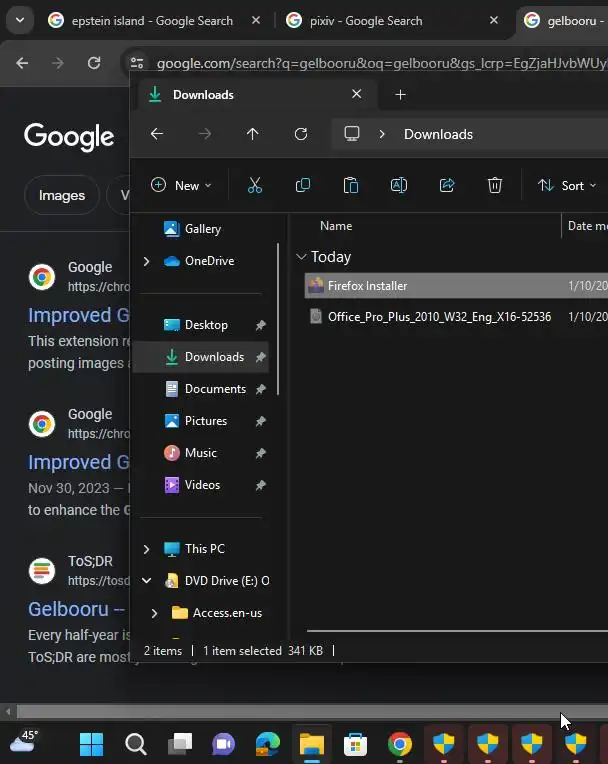The width and height of the screenshot is (608, 764).
Task: Click Explorer navigation pane scrollbar
Action: [x=278, y=319]
